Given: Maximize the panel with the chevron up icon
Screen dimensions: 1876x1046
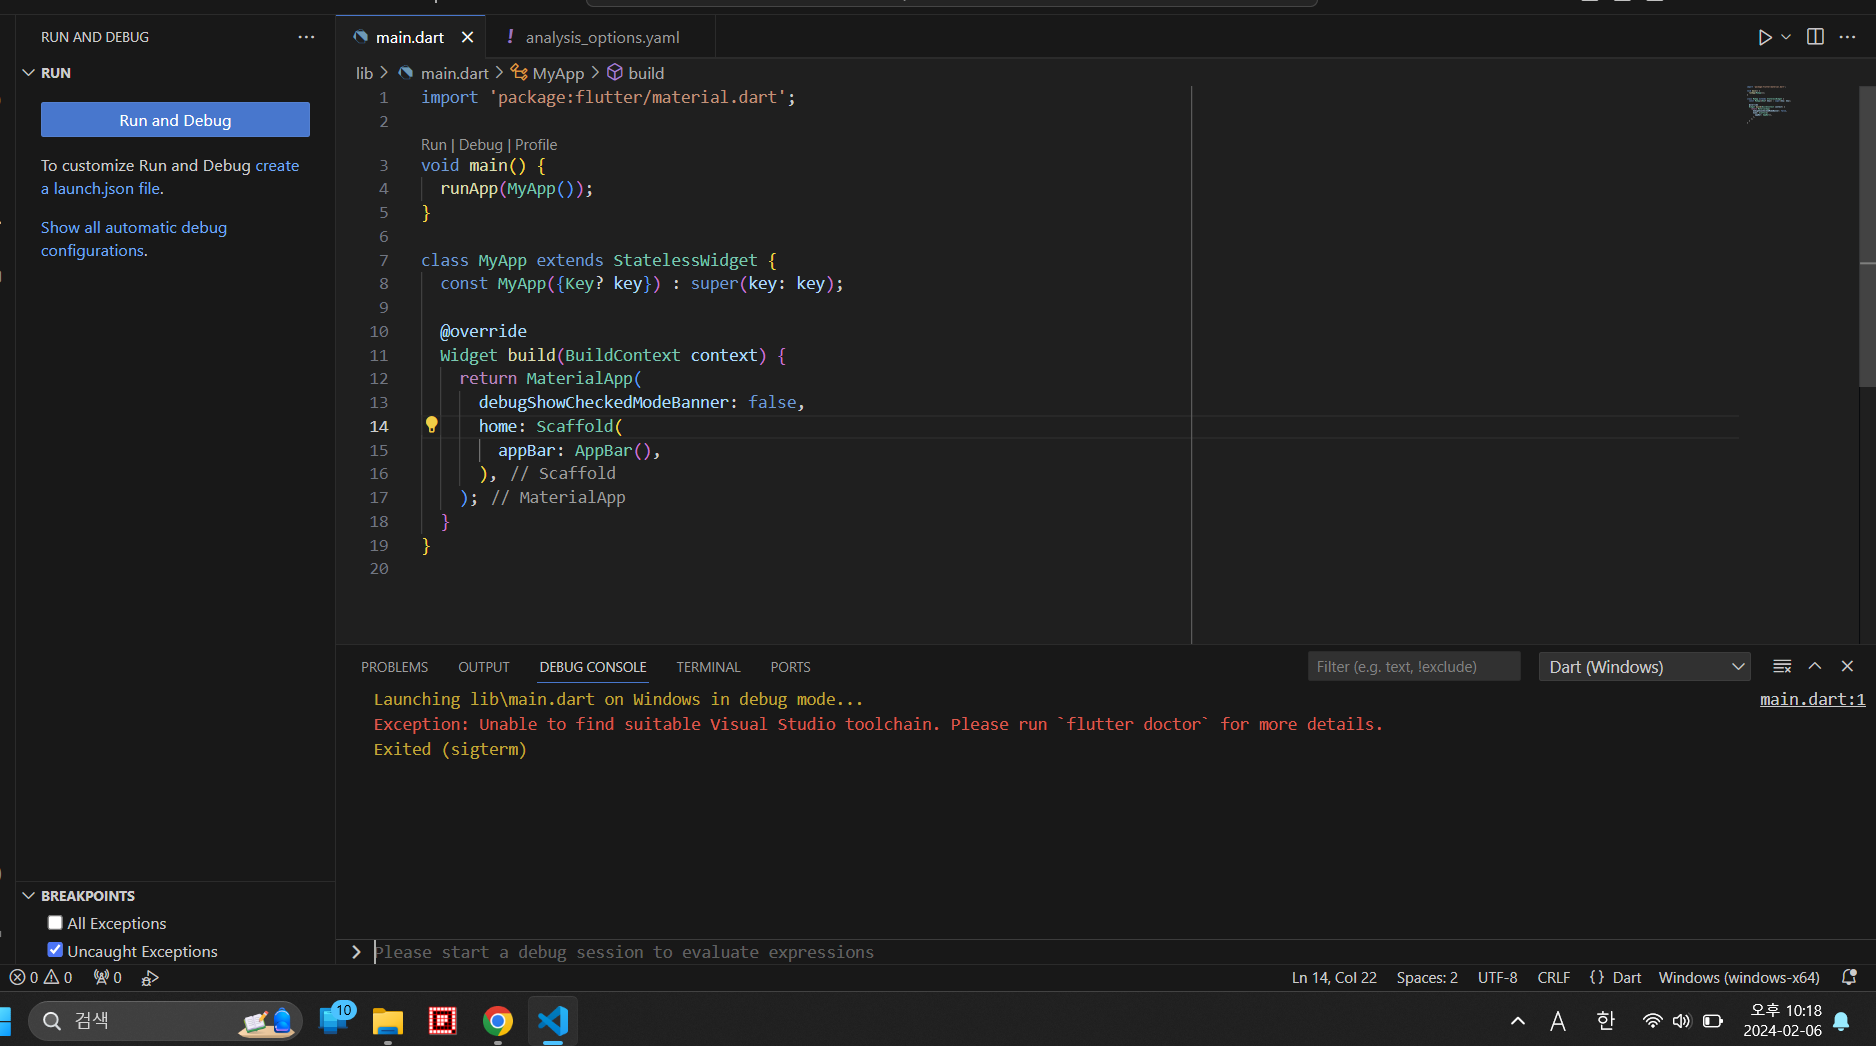Looking at the screenshot, I should (1815, 666).
